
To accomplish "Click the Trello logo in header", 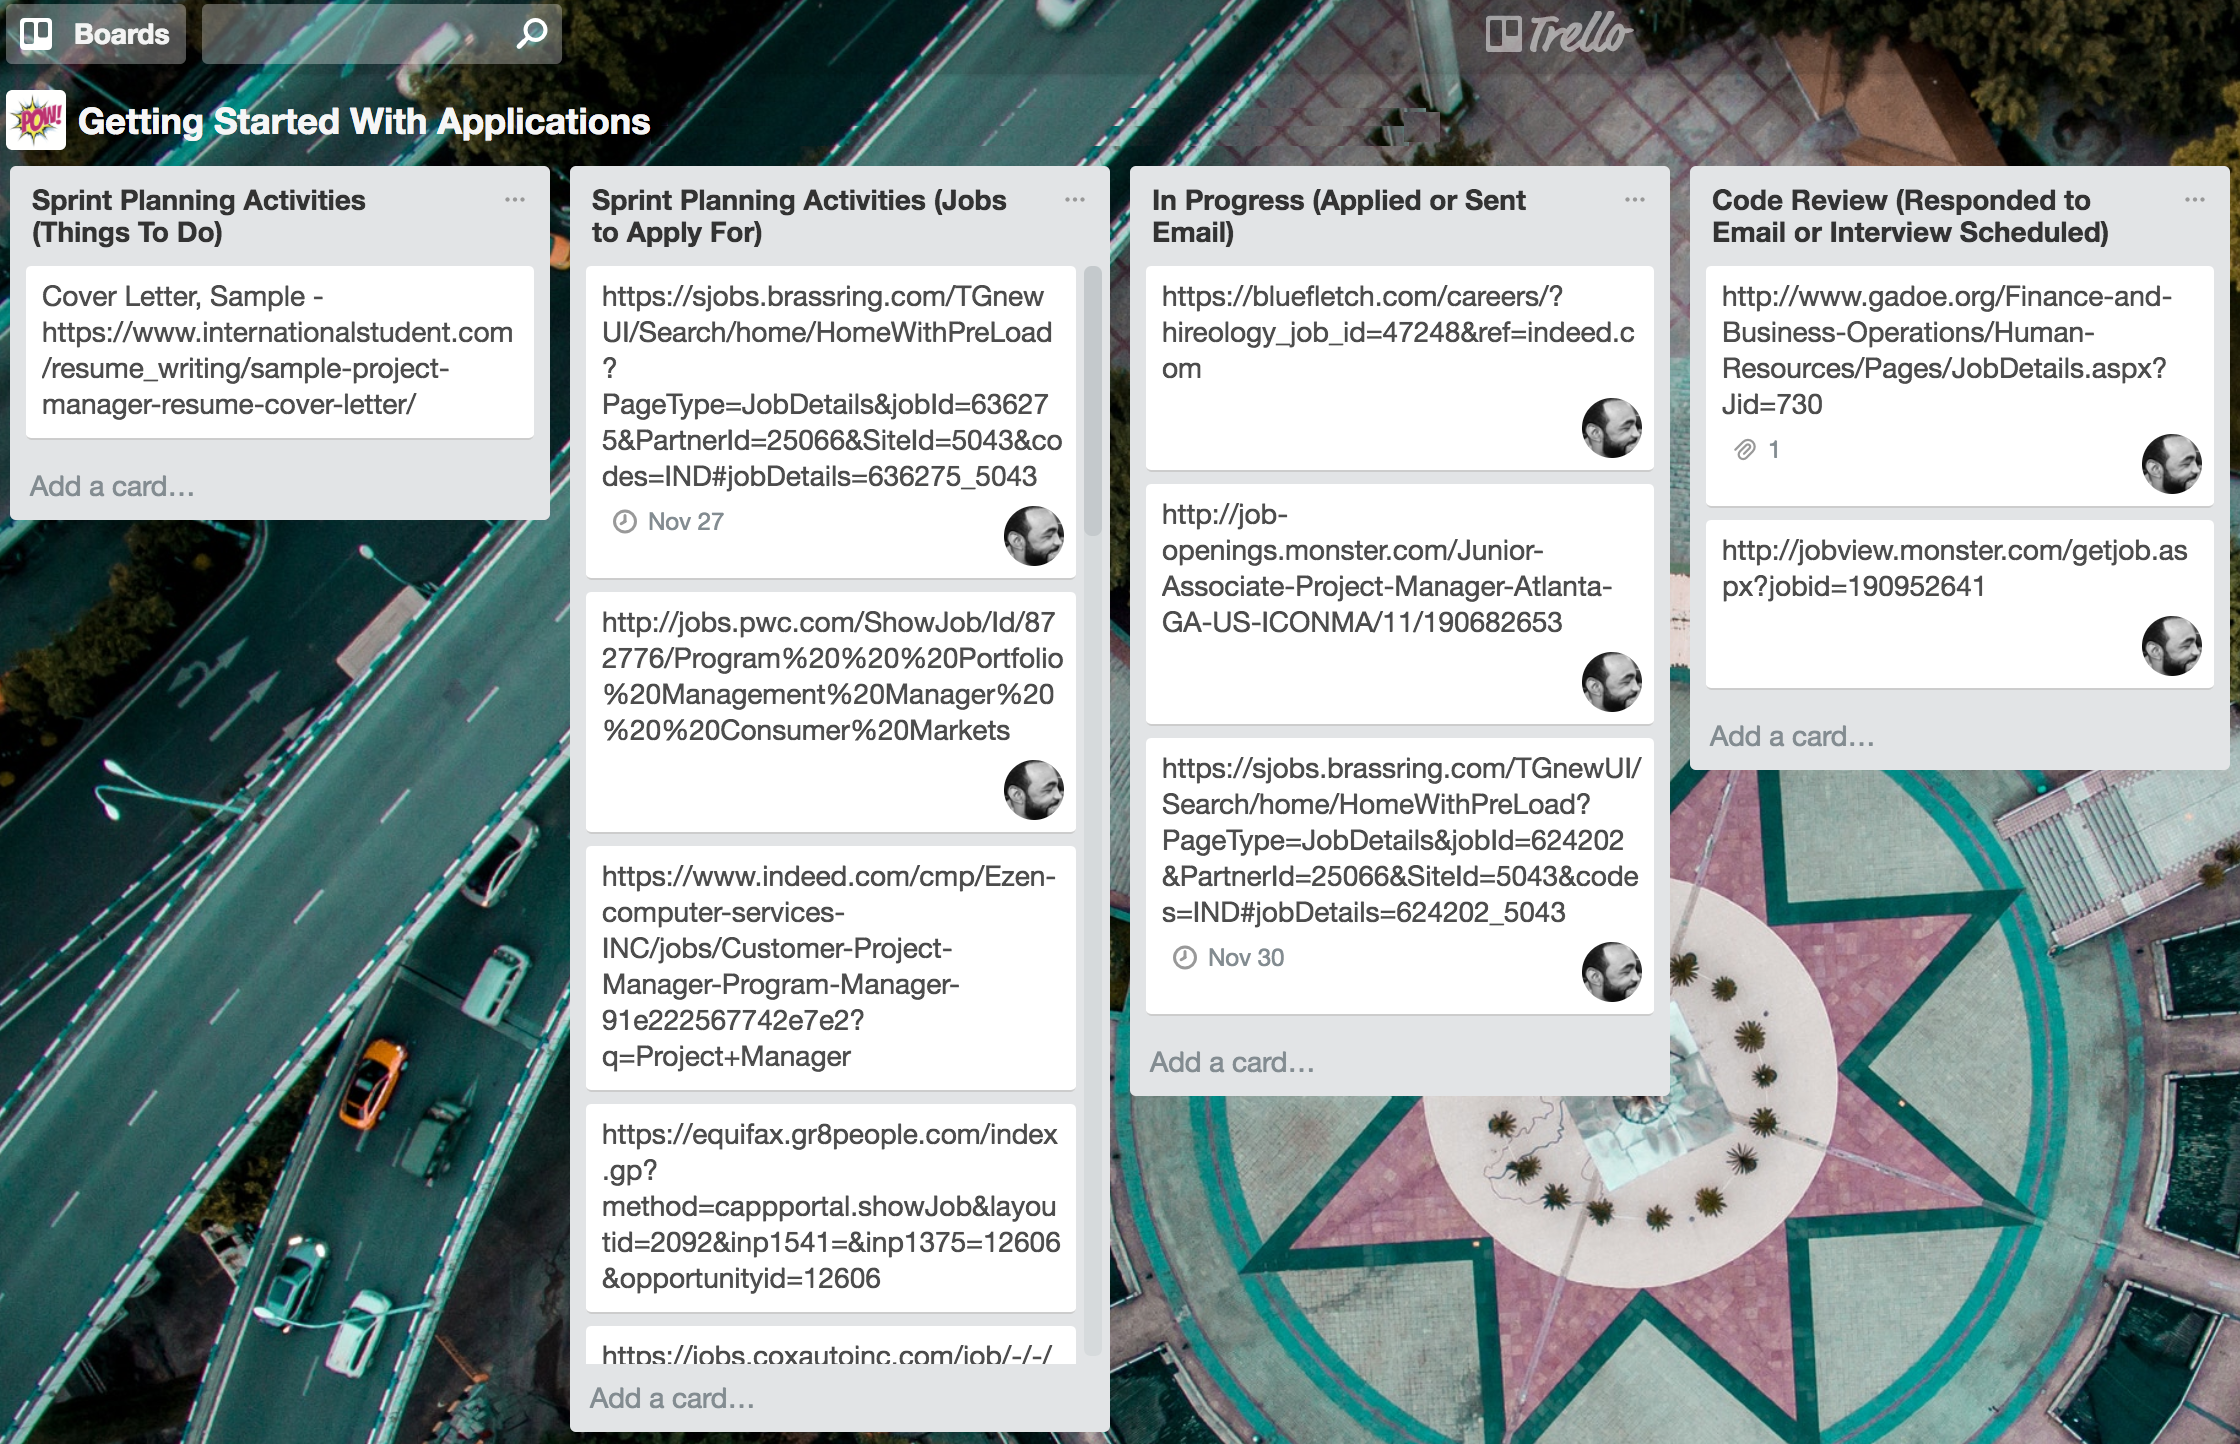I will click(1558, 34).
